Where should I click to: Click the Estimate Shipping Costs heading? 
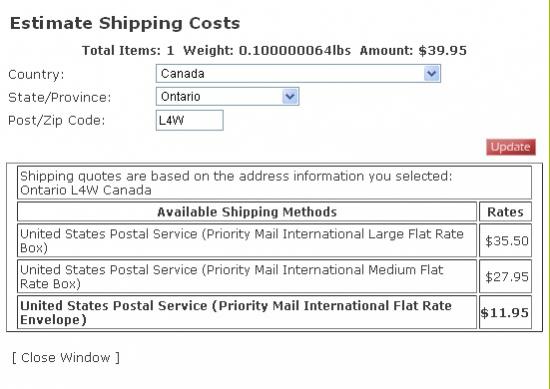[x=125, y=24]
